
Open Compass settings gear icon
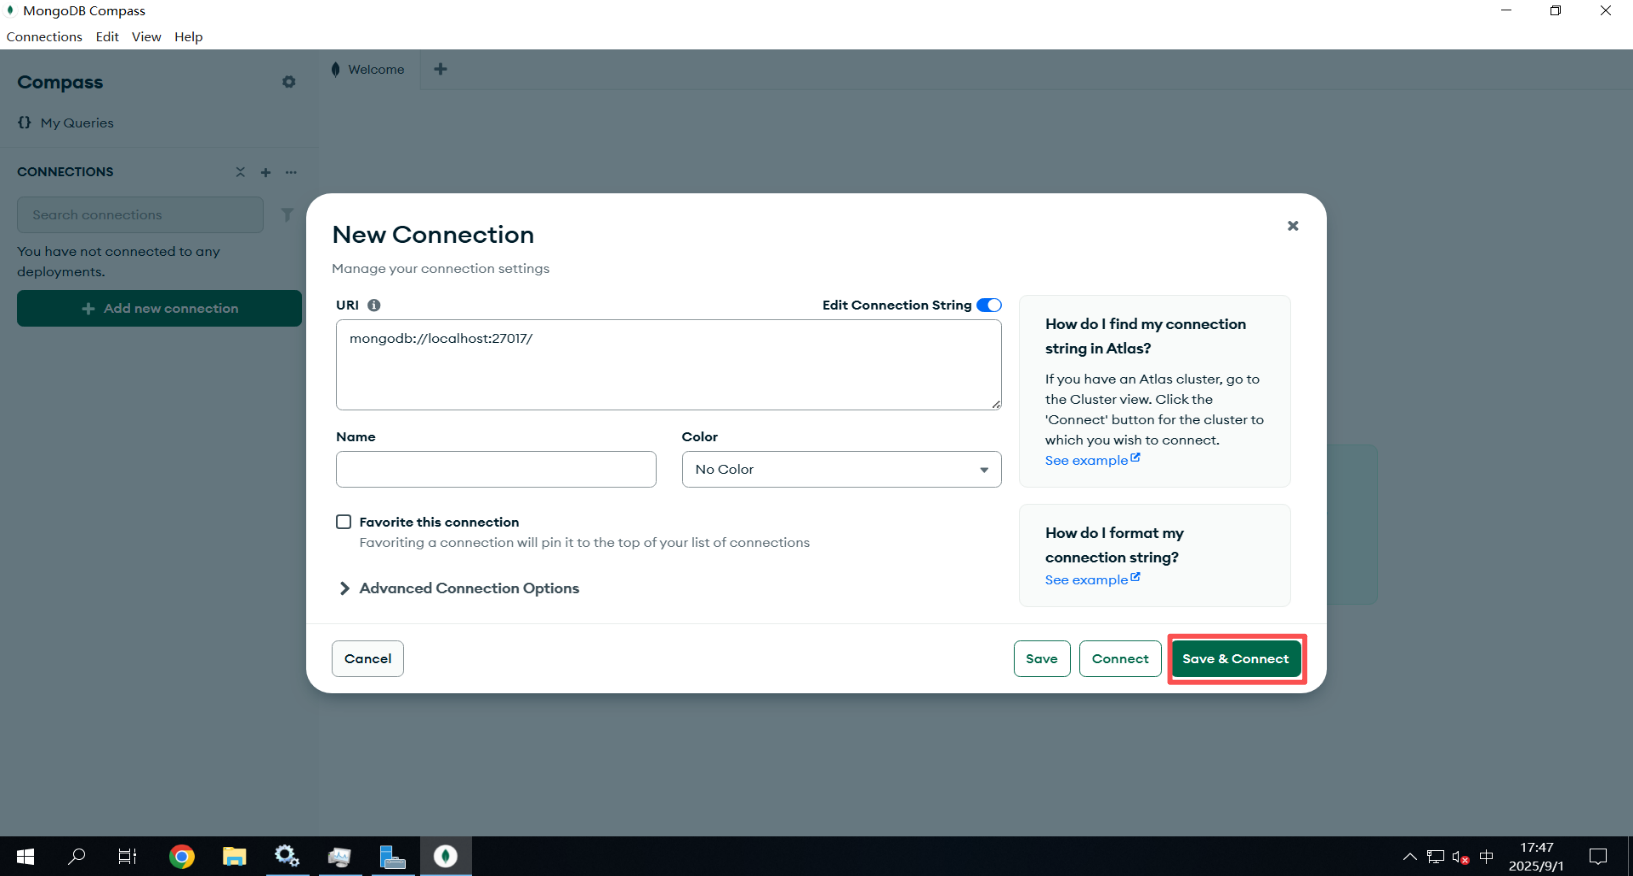(x=289, y=82)
